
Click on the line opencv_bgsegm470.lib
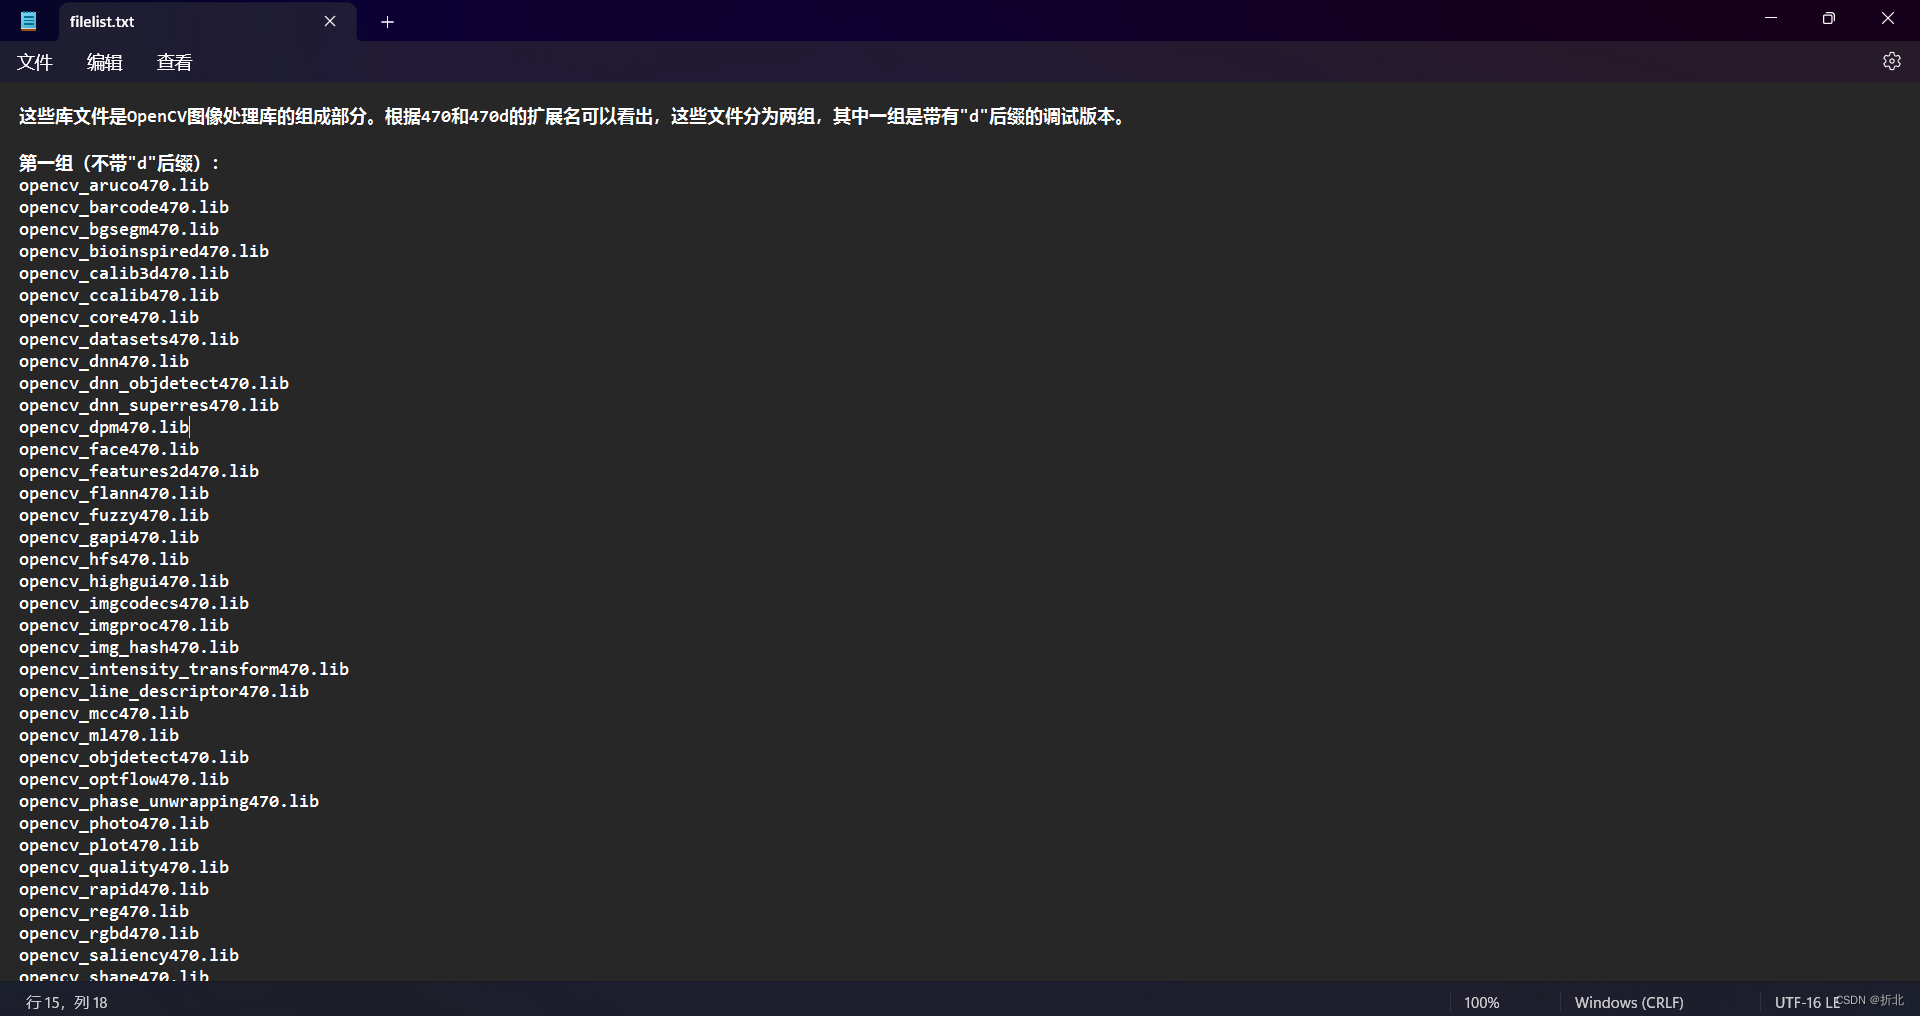point(119,229)
